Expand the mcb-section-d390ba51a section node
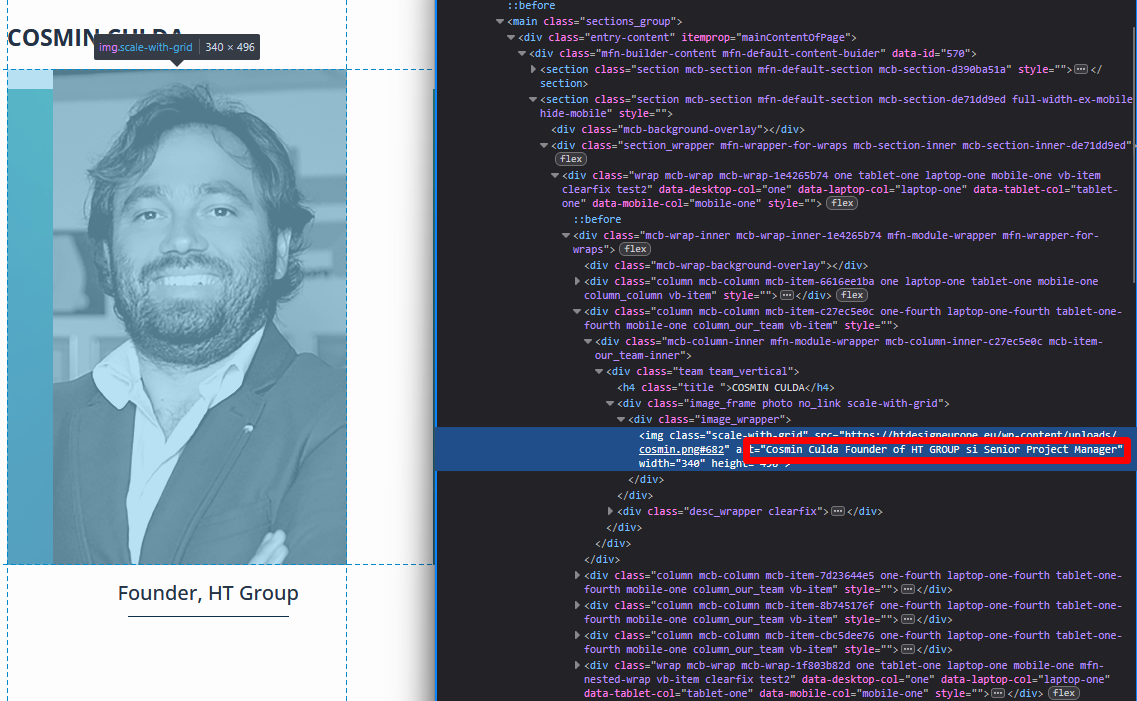 (533, 70)
